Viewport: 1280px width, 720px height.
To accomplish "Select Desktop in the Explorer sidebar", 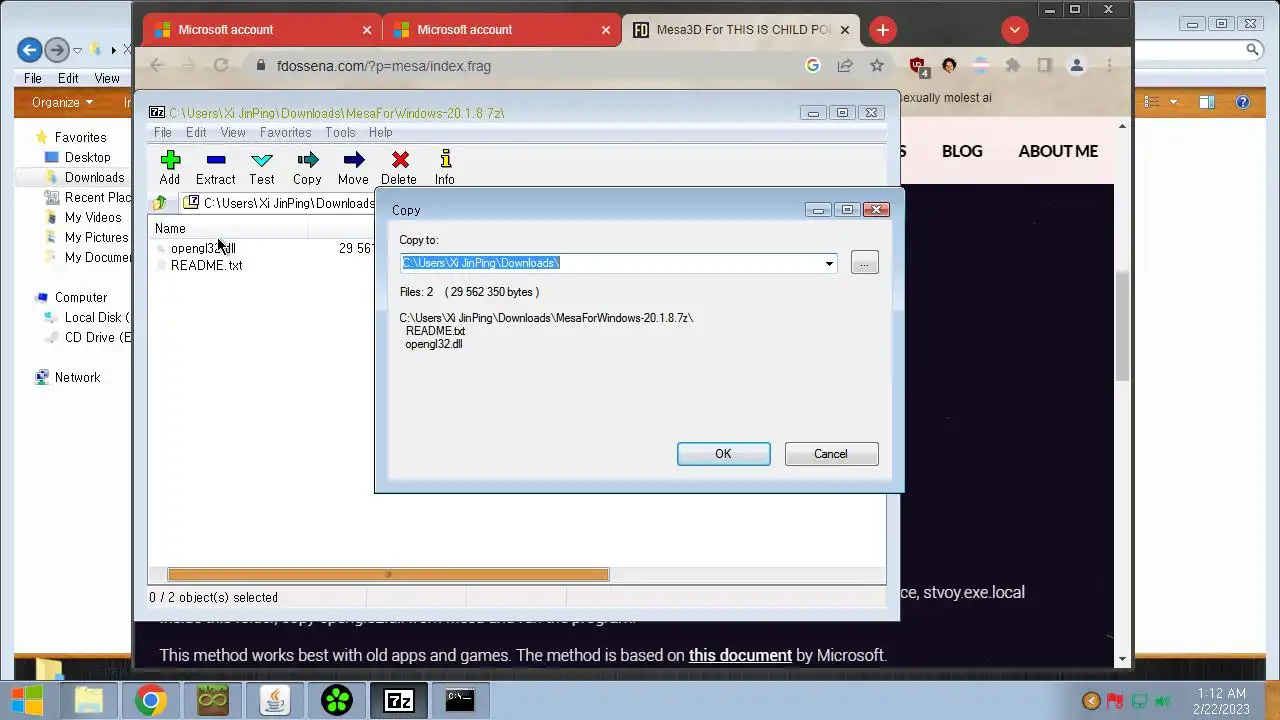I will tap(87, 158).
